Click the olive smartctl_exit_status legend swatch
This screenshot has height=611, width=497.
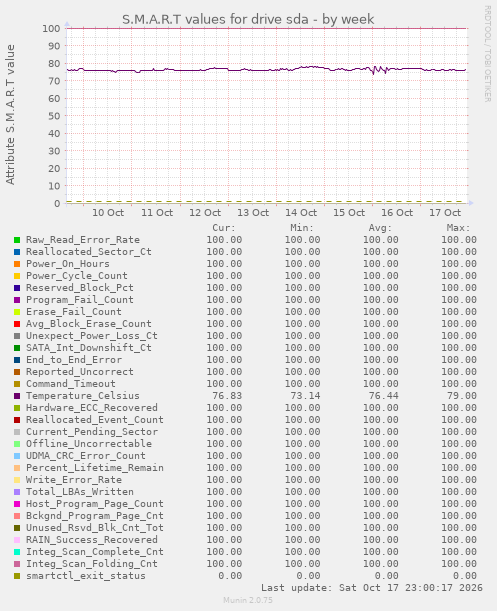[17, 576]
